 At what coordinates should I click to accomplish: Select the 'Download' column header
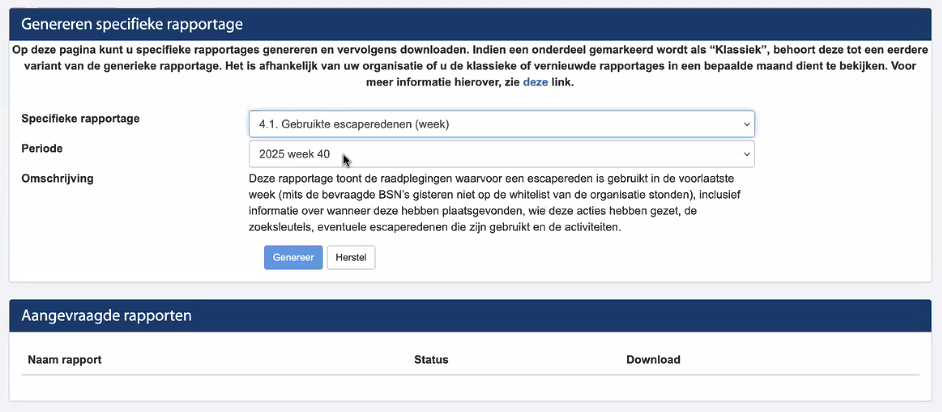pyautogui.click(x=653, y=360)
